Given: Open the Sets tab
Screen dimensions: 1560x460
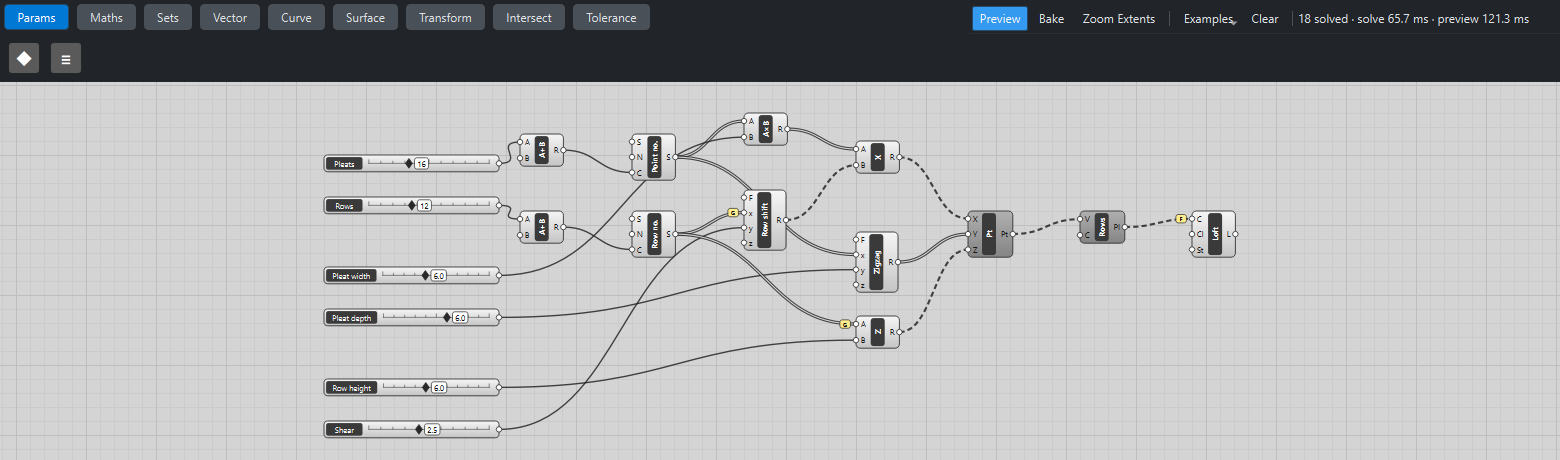Looking at the screenshot, I should pos(168,17).
